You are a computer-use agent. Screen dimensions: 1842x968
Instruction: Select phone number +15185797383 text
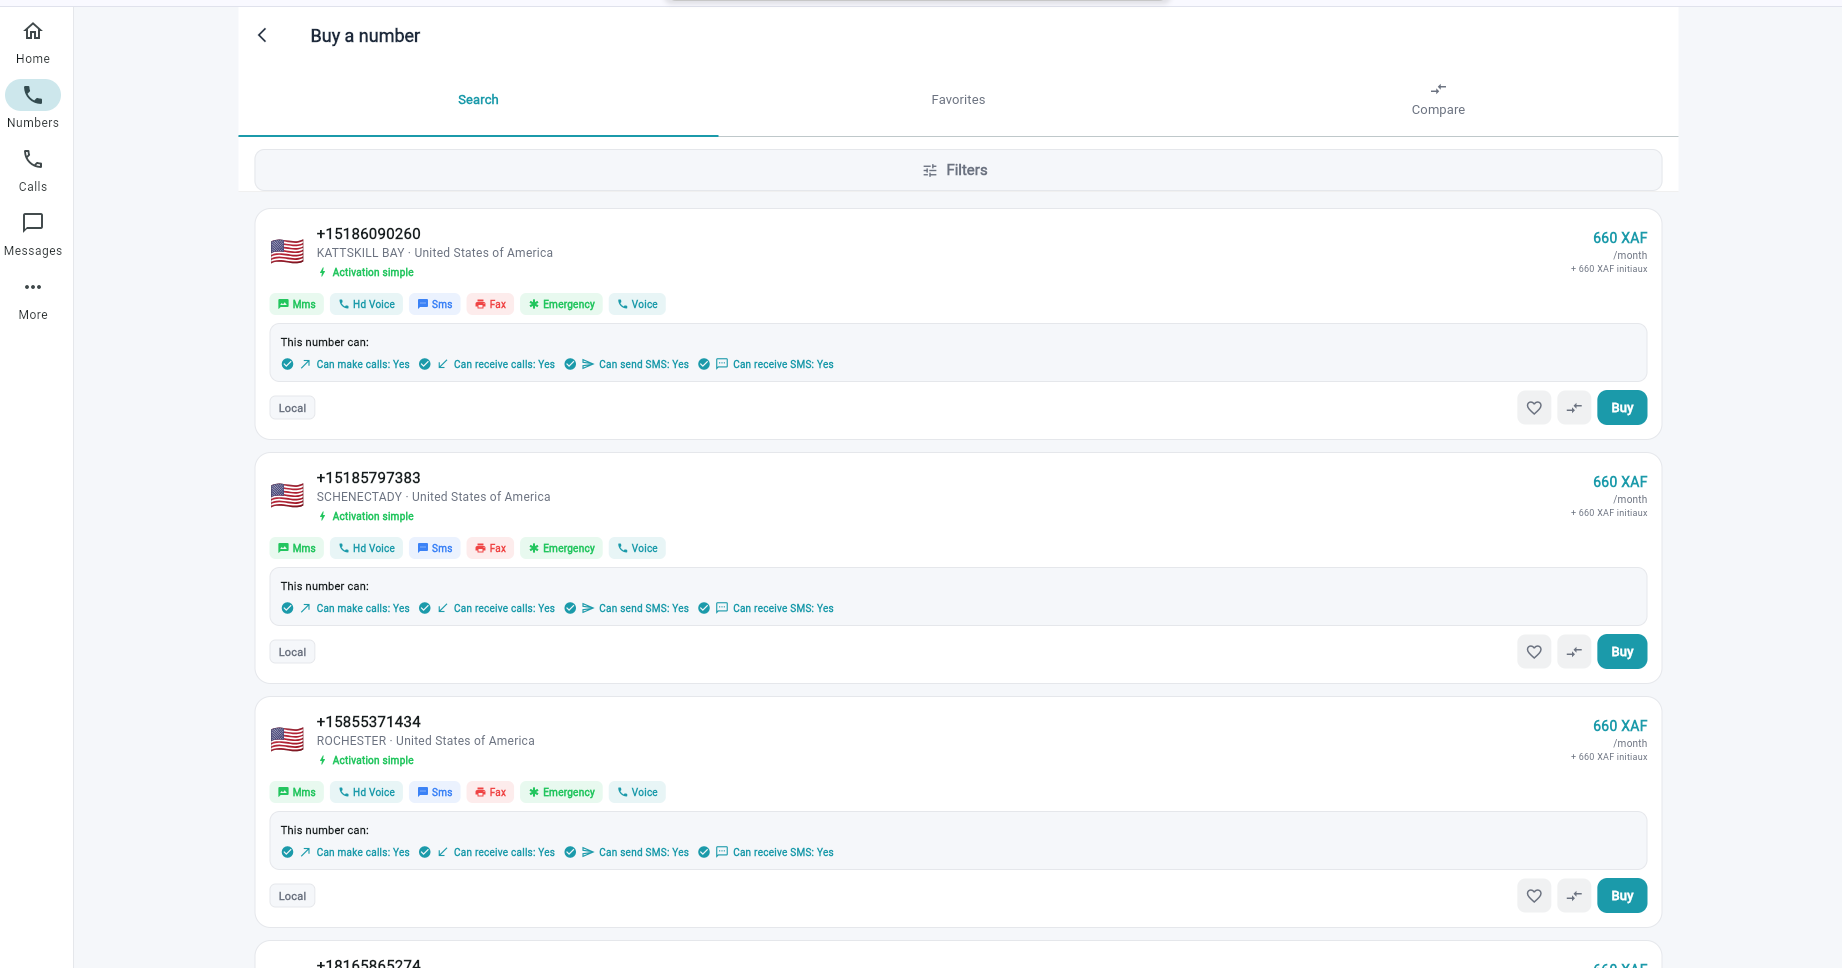coord(368,478)
